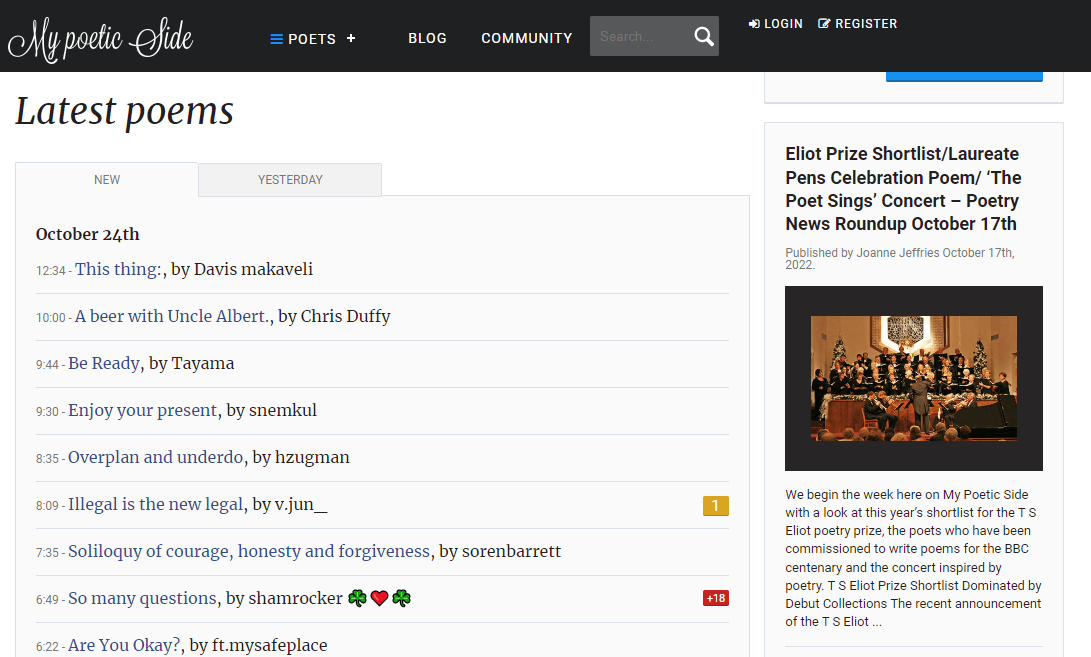Image resolution: width=1091 pixels, height=657 pixels.
Task: Click the My poetic Side logo
Action: coord(100,38)
